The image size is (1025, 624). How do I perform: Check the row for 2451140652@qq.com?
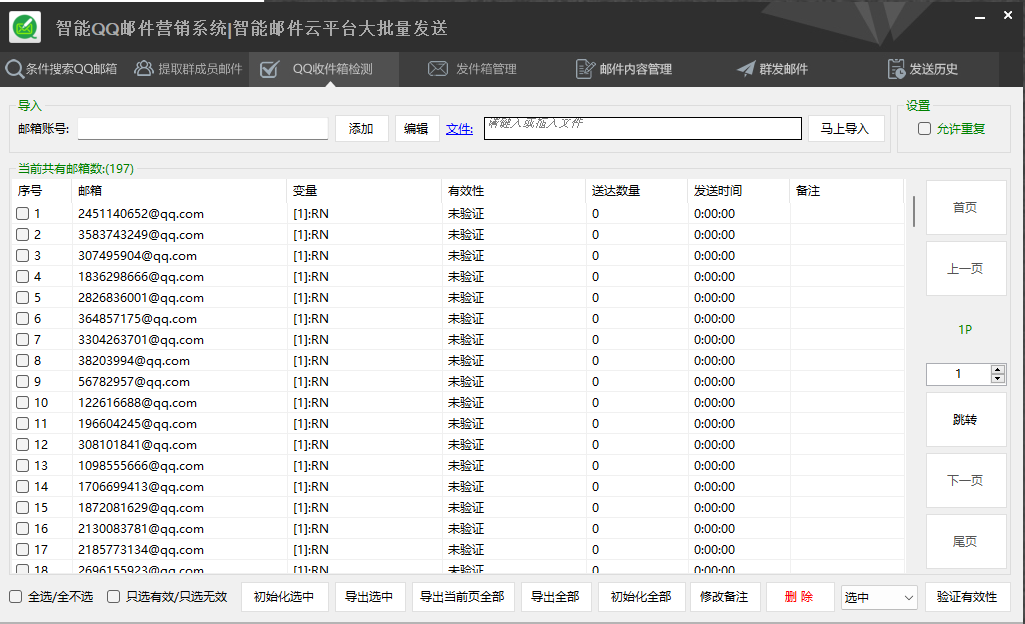tap(22, 214)
